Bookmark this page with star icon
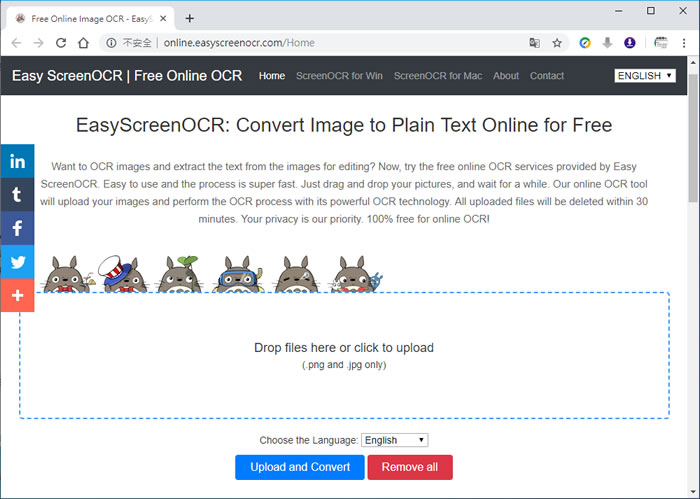This screenshot has width=700, height=499. coord(557,43)
